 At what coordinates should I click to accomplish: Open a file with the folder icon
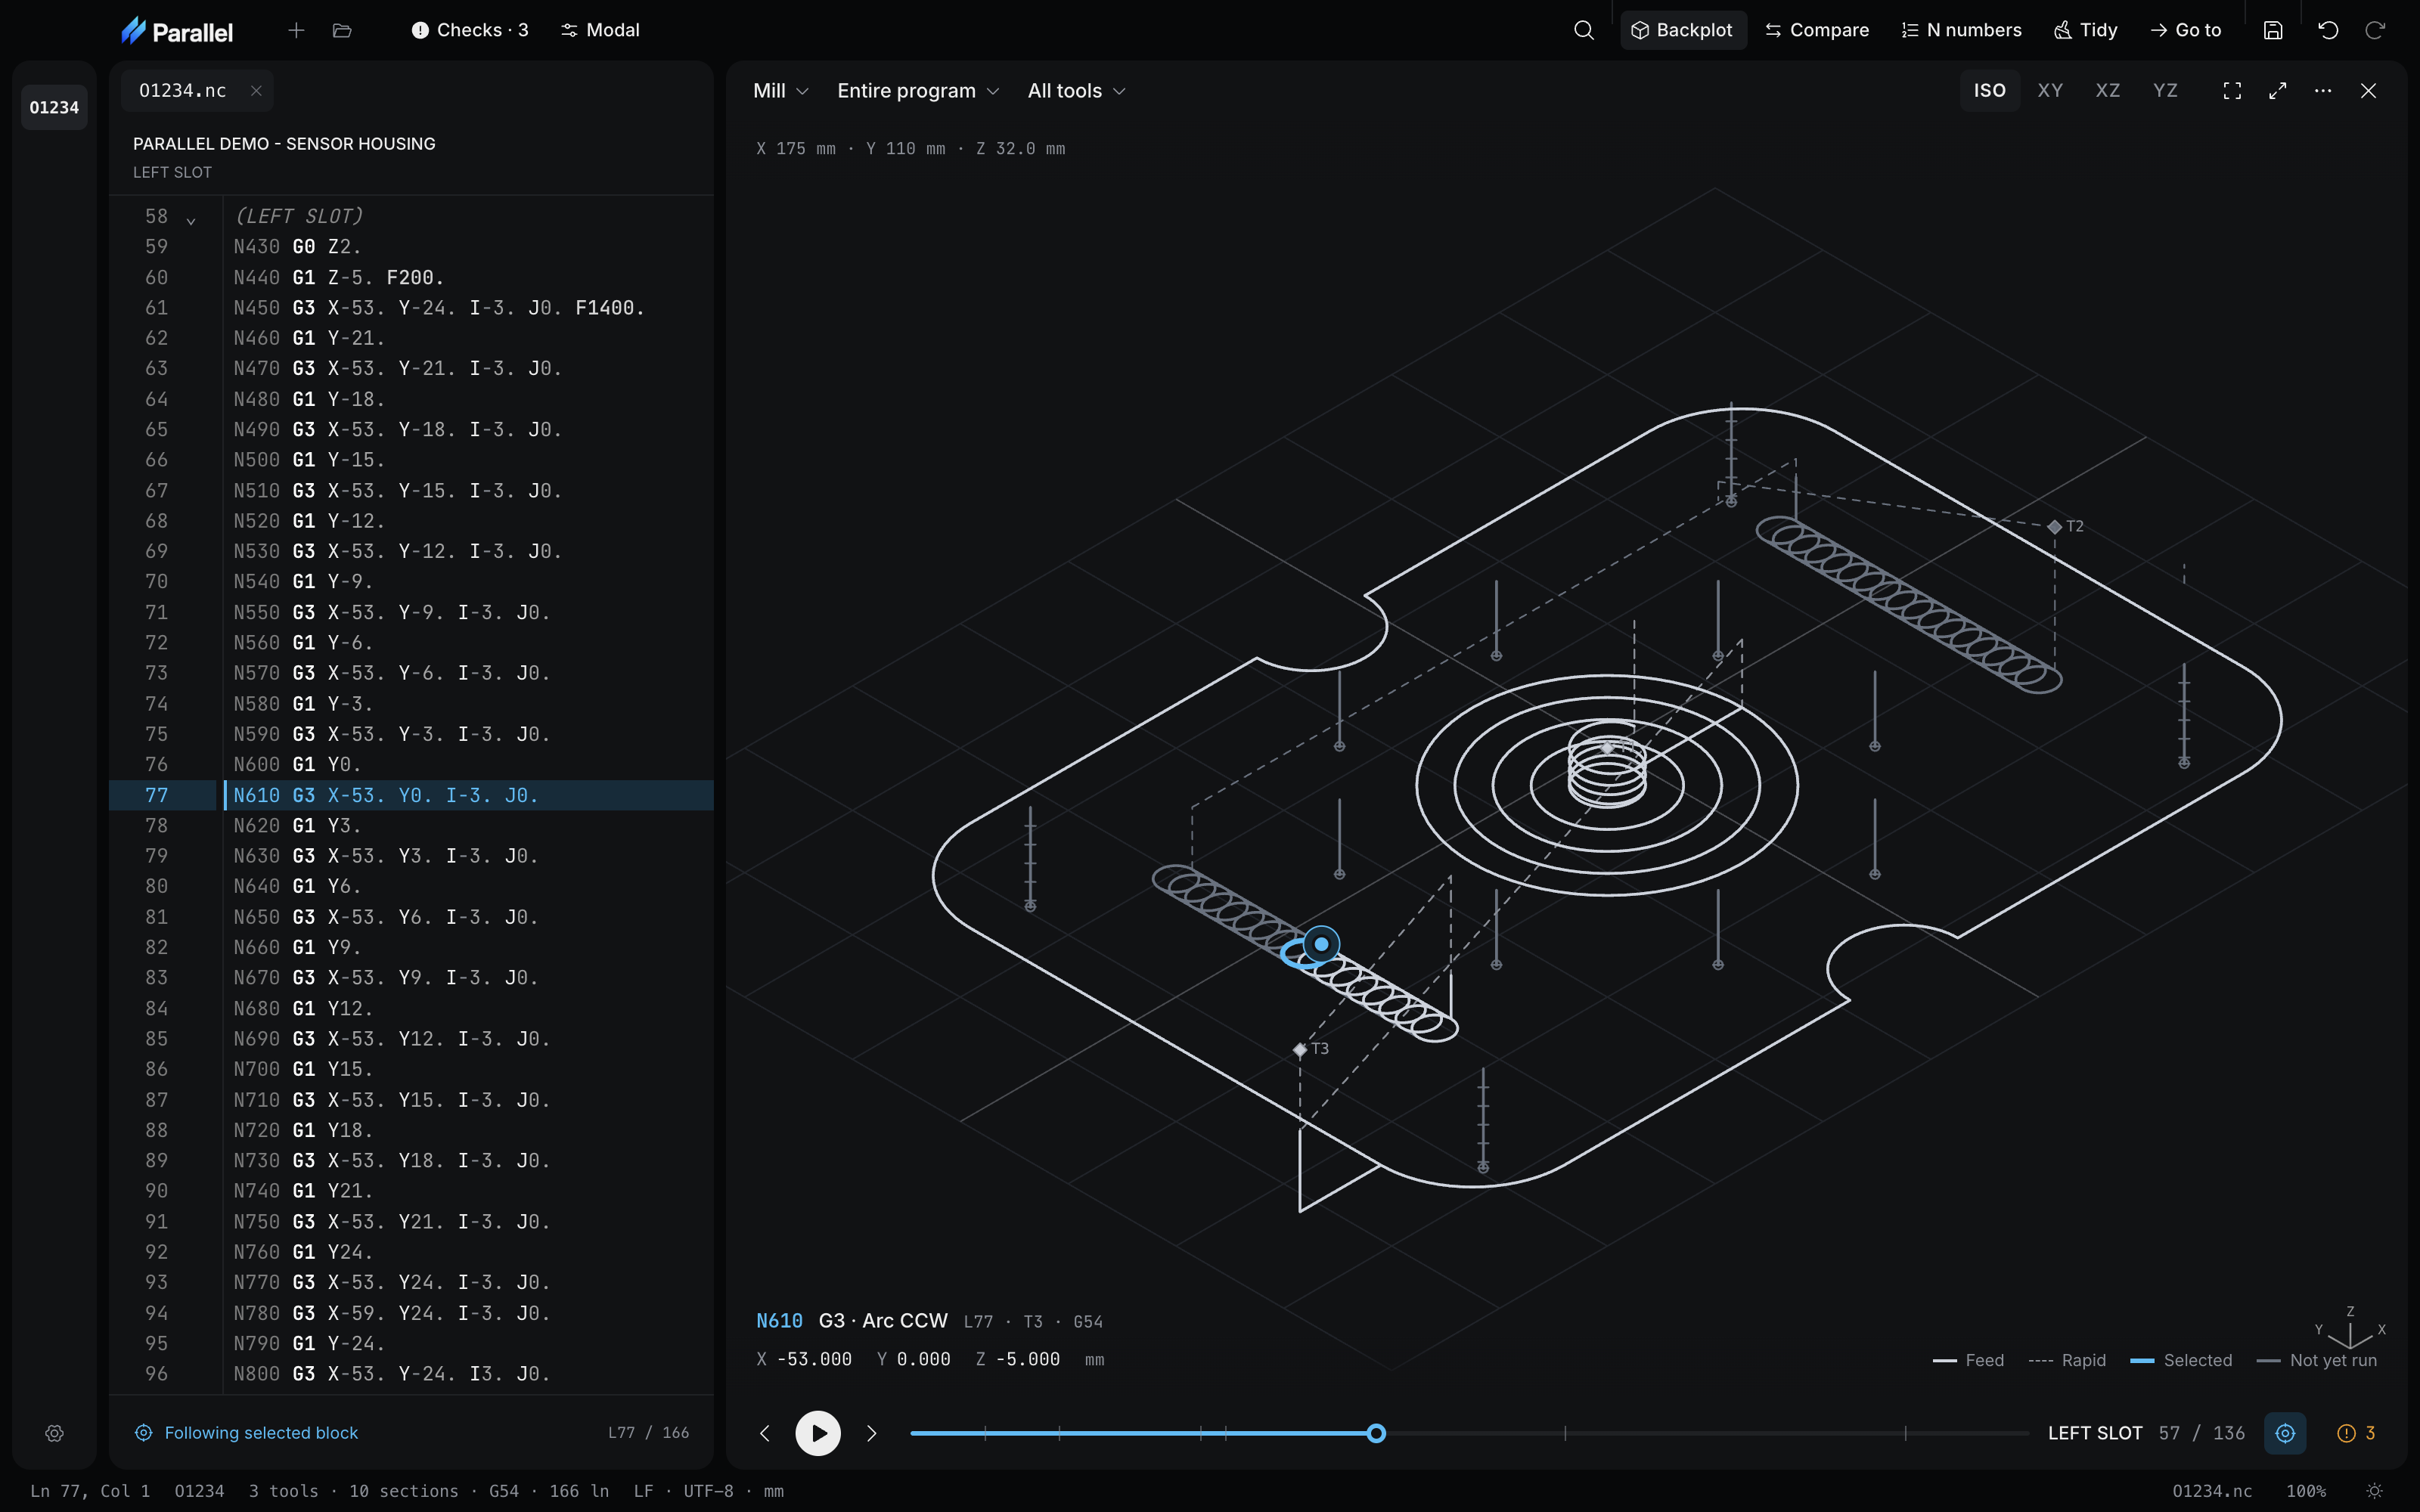click(x=342, y=30)
